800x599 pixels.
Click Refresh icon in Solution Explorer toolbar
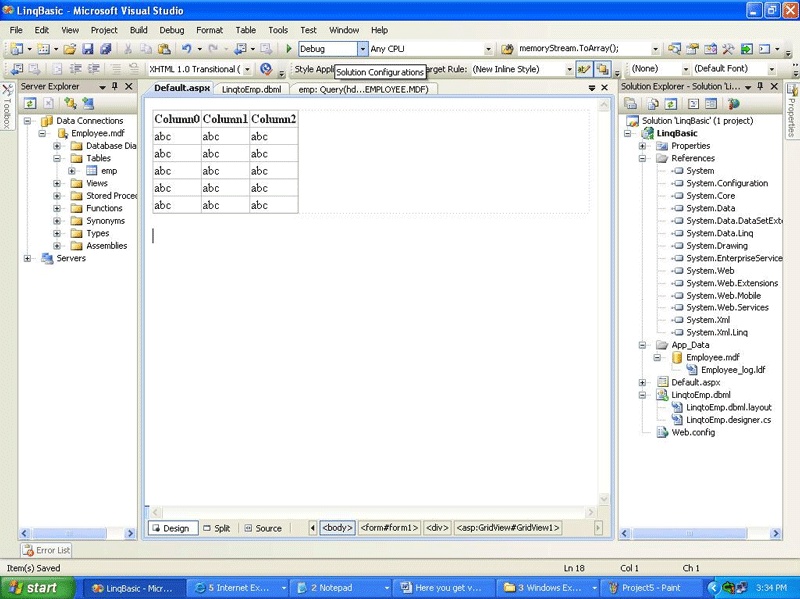tap(669, 103)
